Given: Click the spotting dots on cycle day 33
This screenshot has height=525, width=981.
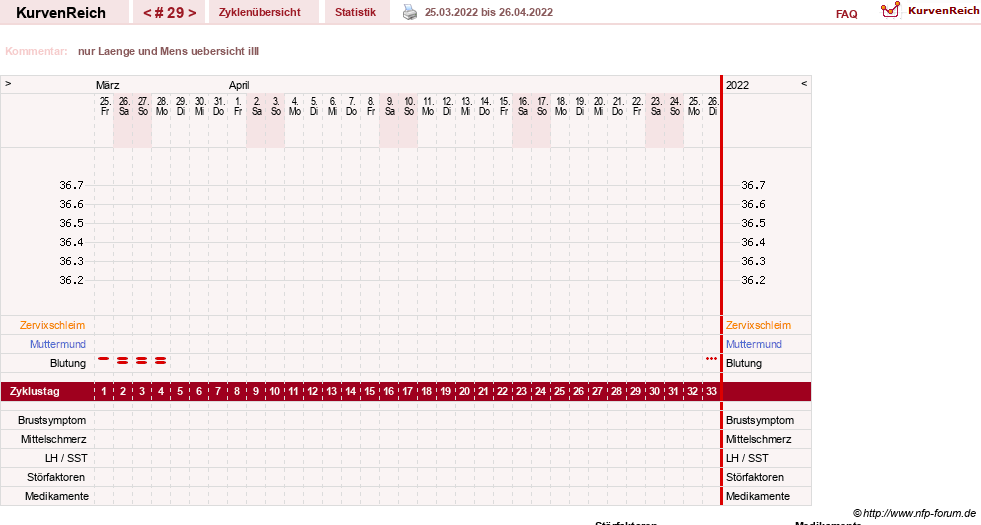Looking at the screenshot, I should pos(711,359).
